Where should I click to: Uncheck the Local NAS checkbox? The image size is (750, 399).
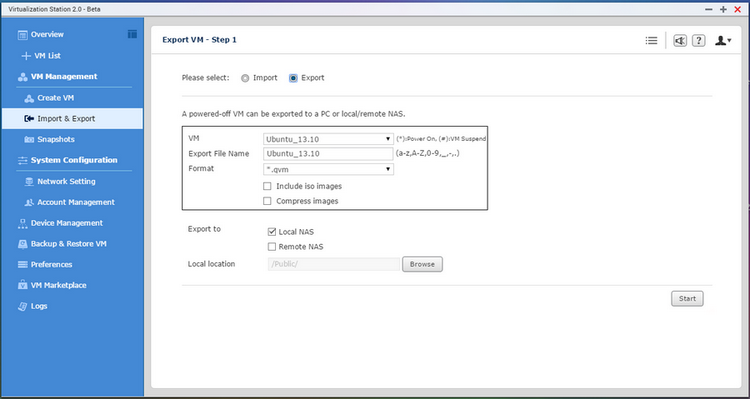(x=272, y=232)
